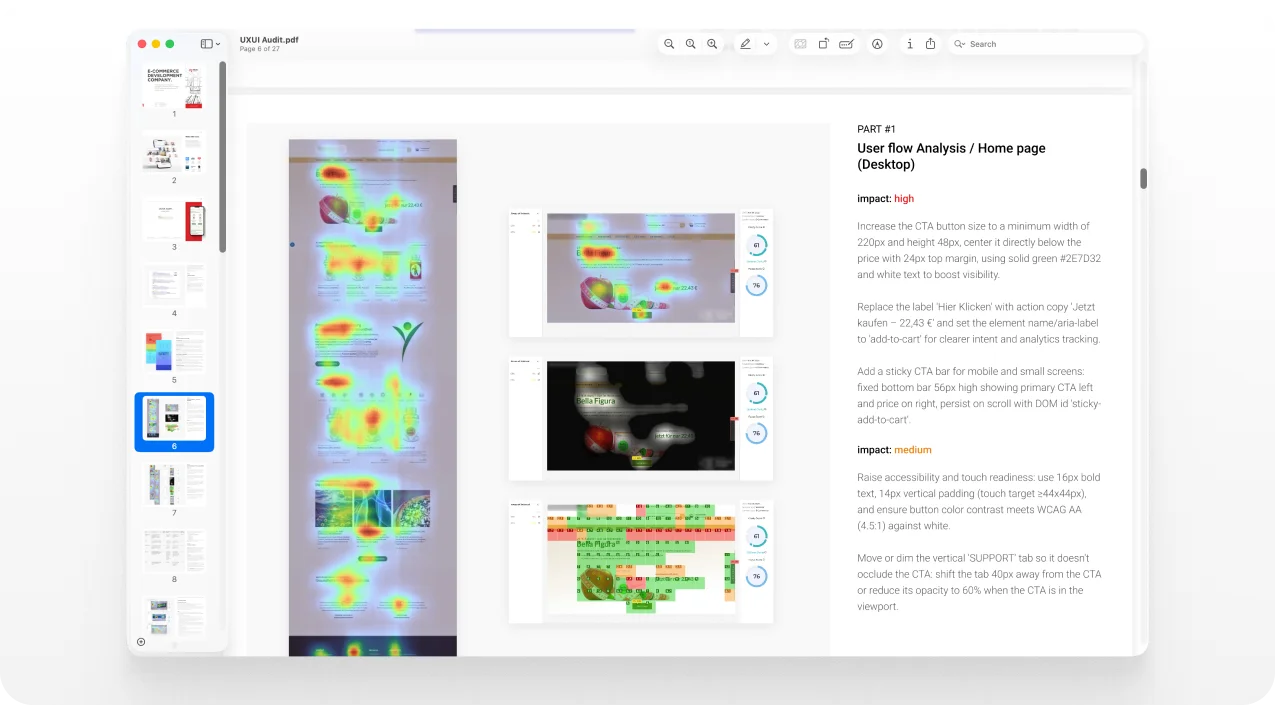The width and height of the screenshot is (1275, 705).
Task: Open the sidebar view options chevron
Action: tap(218, 44)
